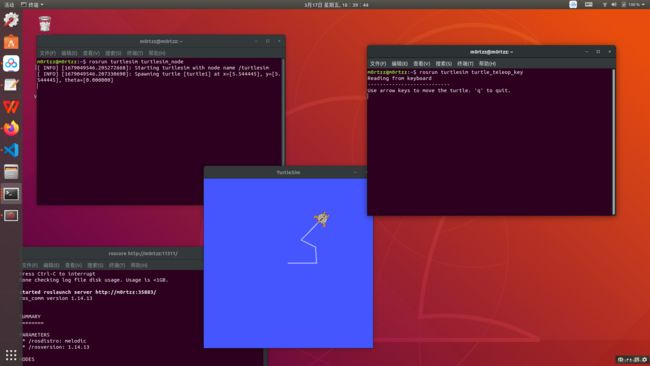Select the TurtleSim app icon in dock
The image size is (650, 366).
[x=11, y=216]
